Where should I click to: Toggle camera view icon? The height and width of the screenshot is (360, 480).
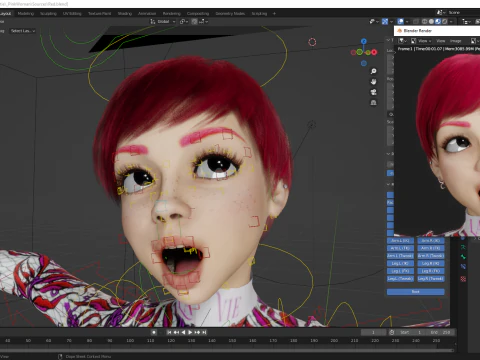click(x=374, y=92)
